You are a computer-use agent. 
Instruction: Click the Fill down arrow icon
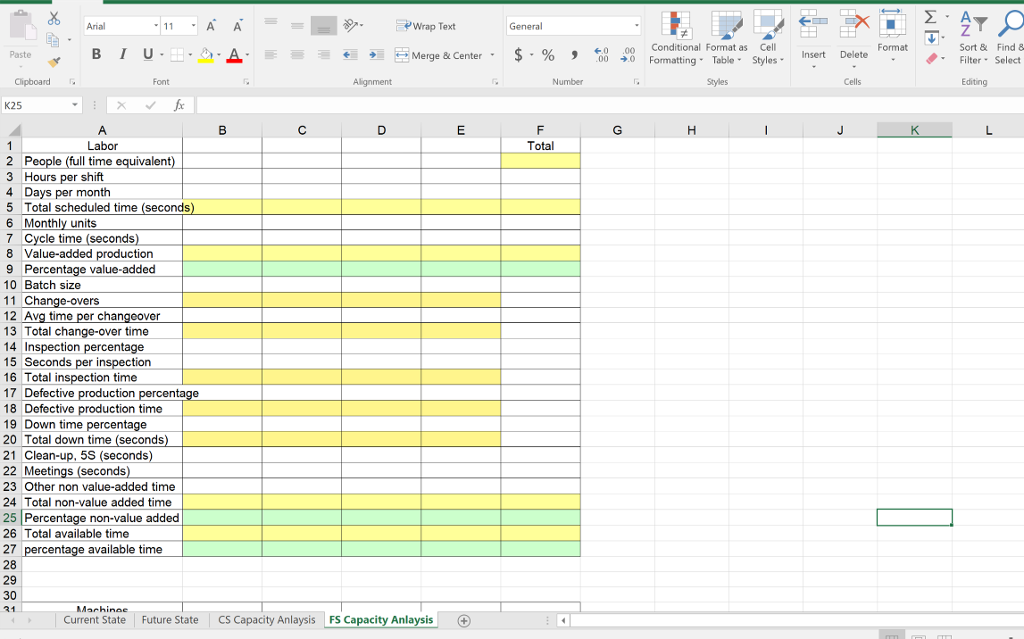coord(932,38)
